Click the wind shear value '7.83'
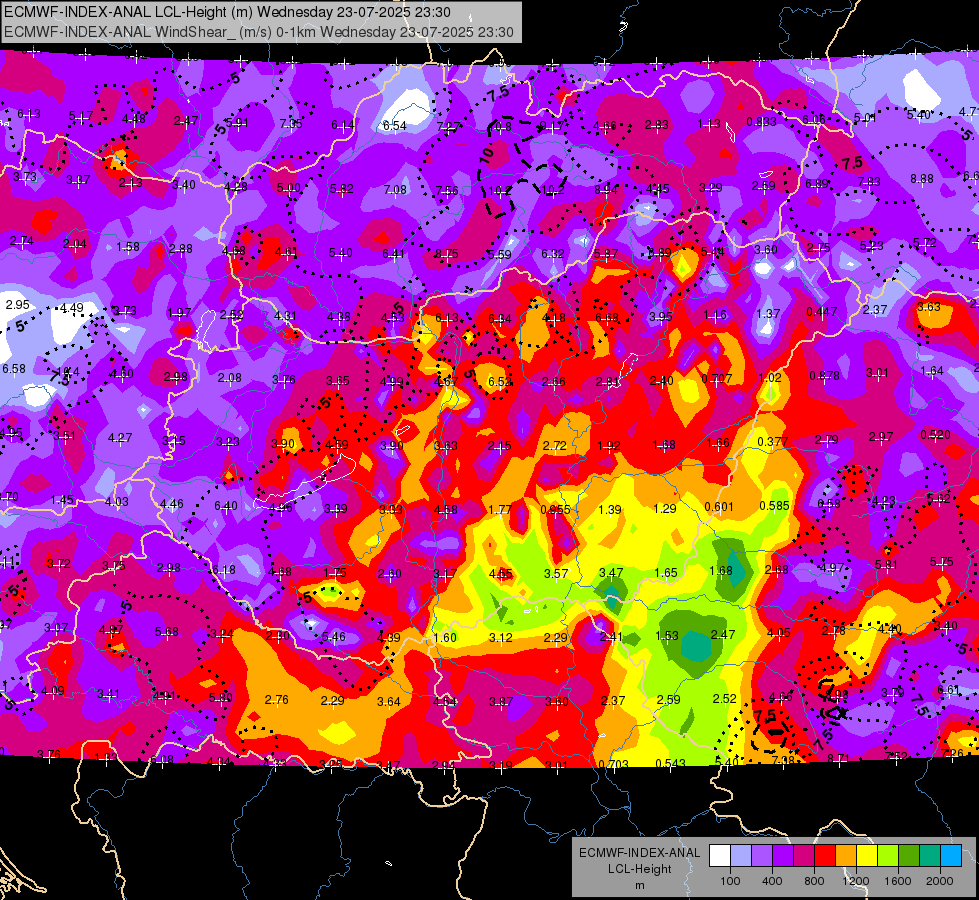This screenshot has height=900, width=979. [869, 182]
